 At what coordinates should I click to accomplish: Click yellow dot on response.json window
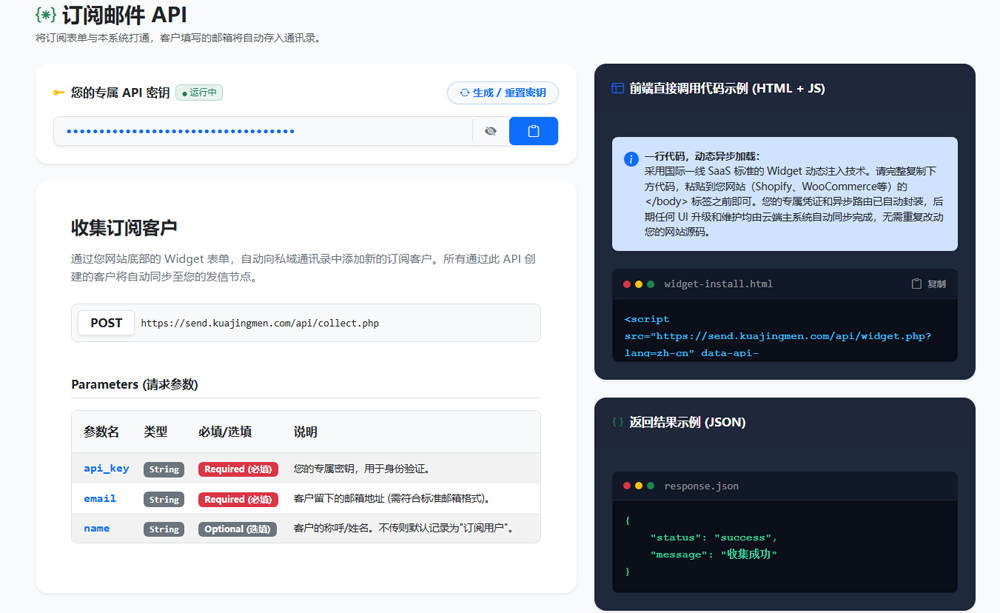pyautogui.click(x=638, y=486)
